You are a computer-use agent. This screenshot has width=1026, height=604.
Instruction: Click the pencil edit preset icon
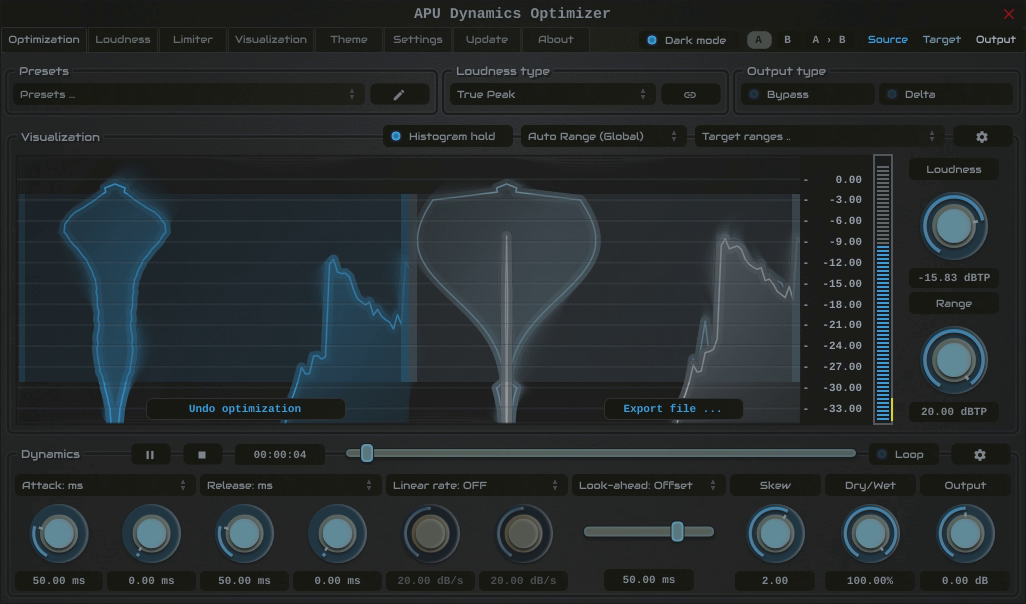398,95
